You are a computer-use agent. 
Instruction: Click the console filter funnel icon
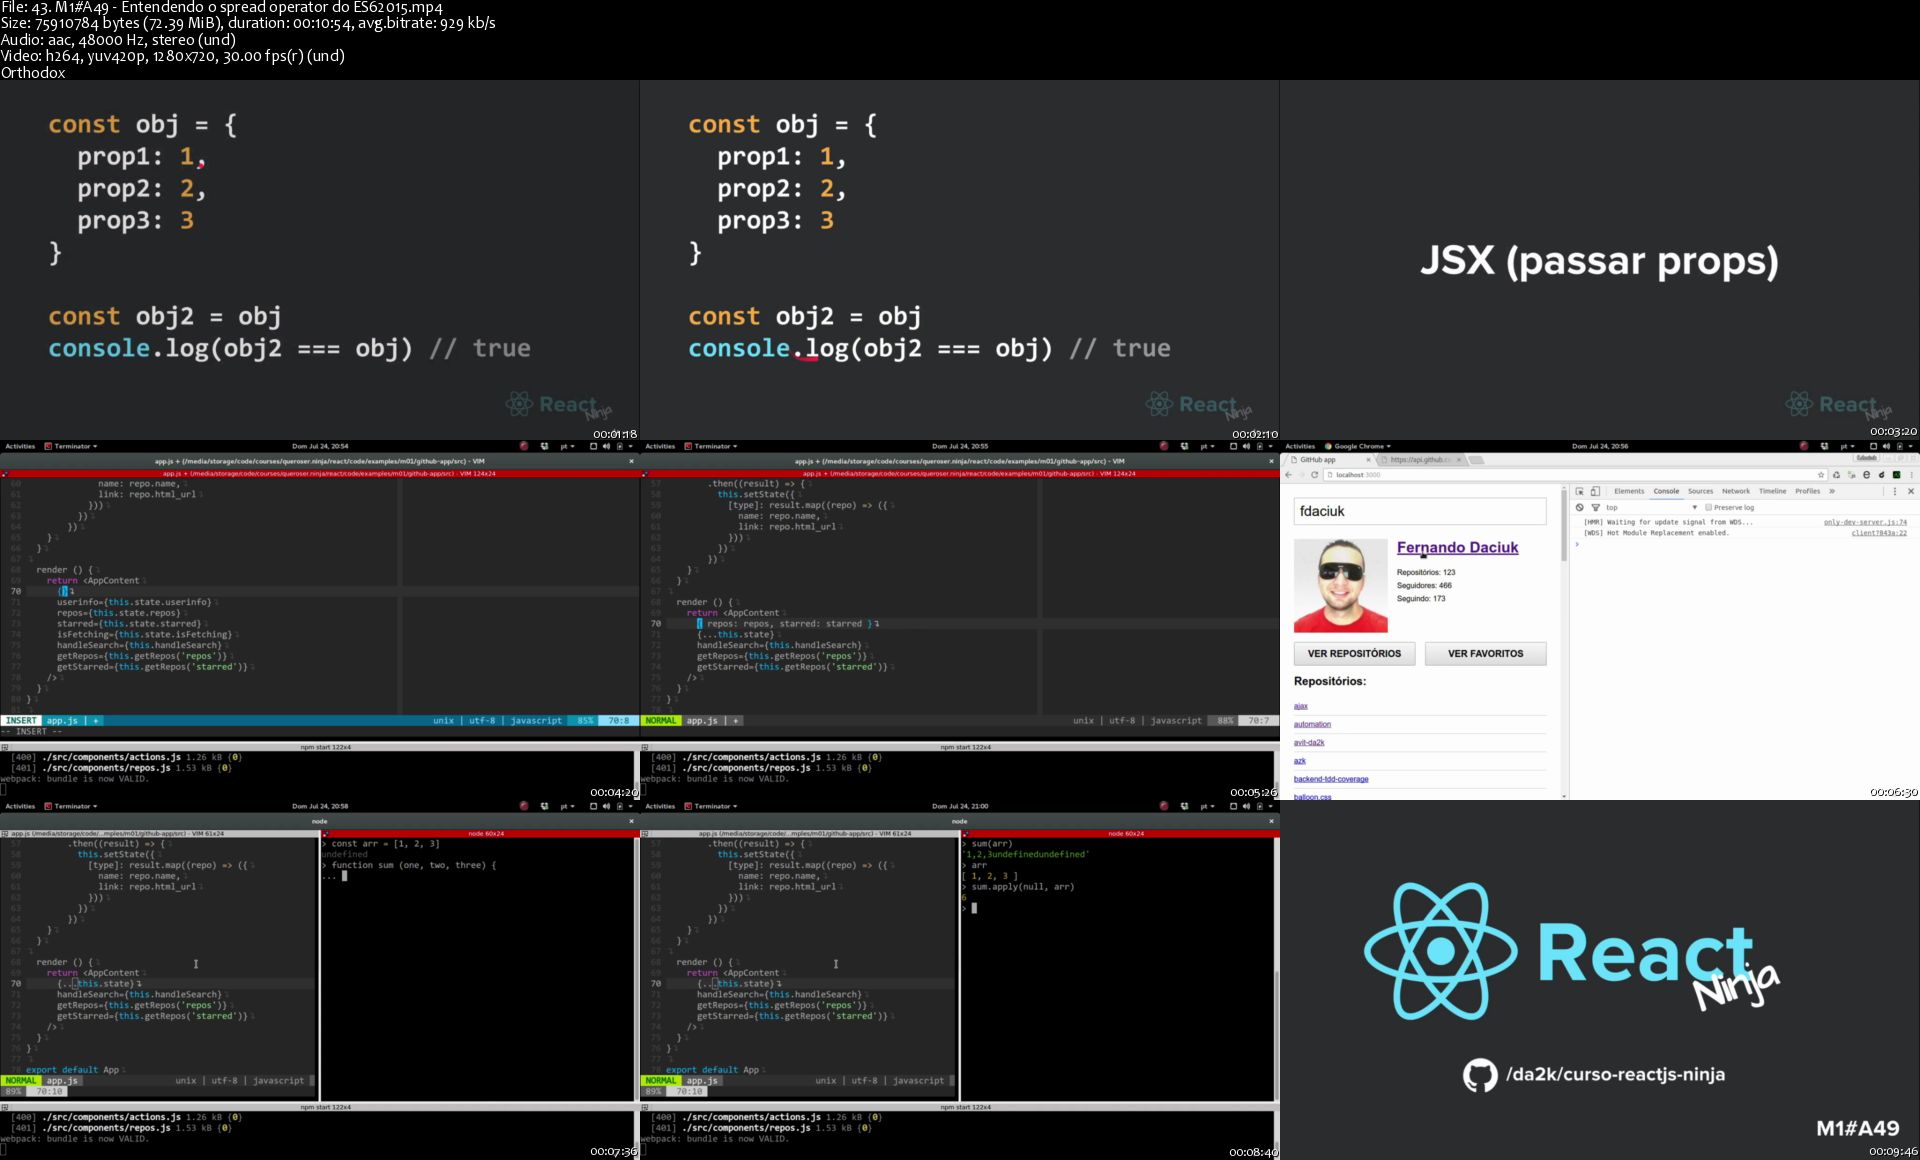(x=1595, y=507)
